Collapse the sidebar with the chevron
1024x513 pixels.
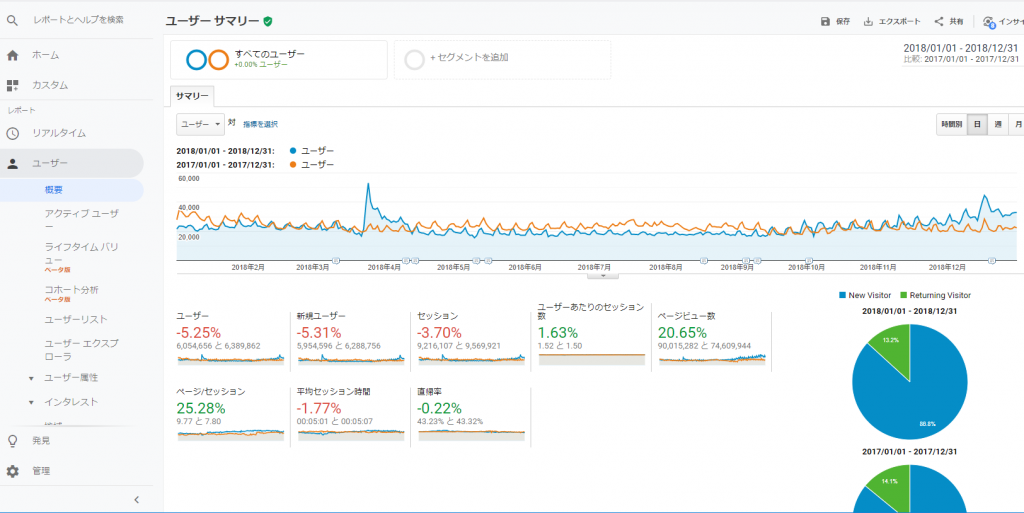(136, 500)
